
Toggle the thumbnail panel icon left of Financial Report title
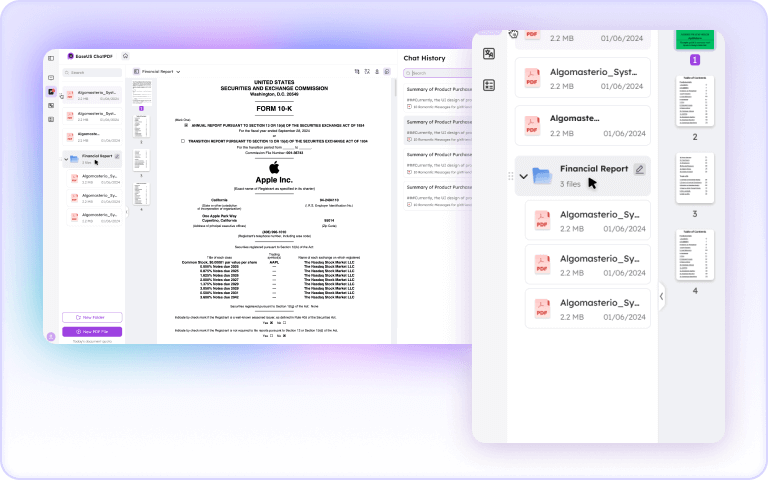coord(137,72)
